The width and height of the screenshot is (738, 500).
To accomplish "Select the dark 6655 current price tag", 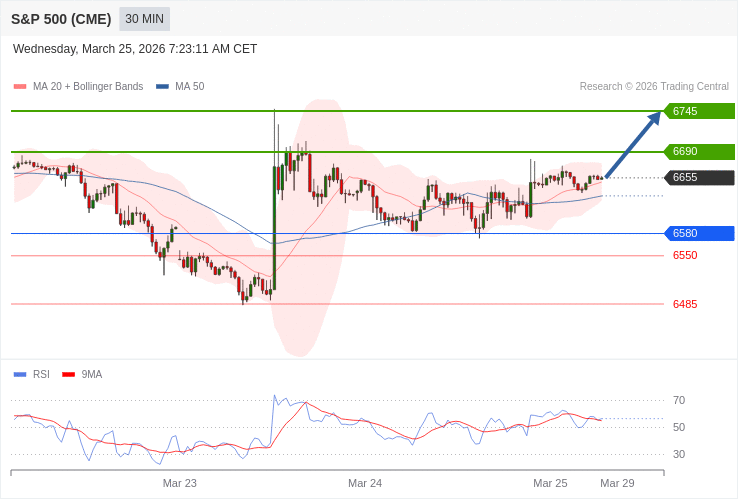I will click(x=699, y=178).
